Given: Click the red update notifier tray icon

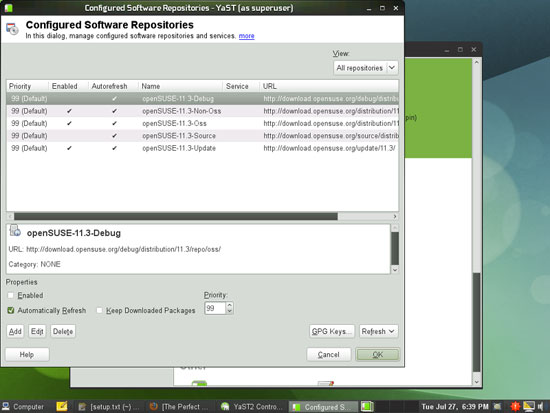Looking at the screenshot, I should click(x=515, y=406).
